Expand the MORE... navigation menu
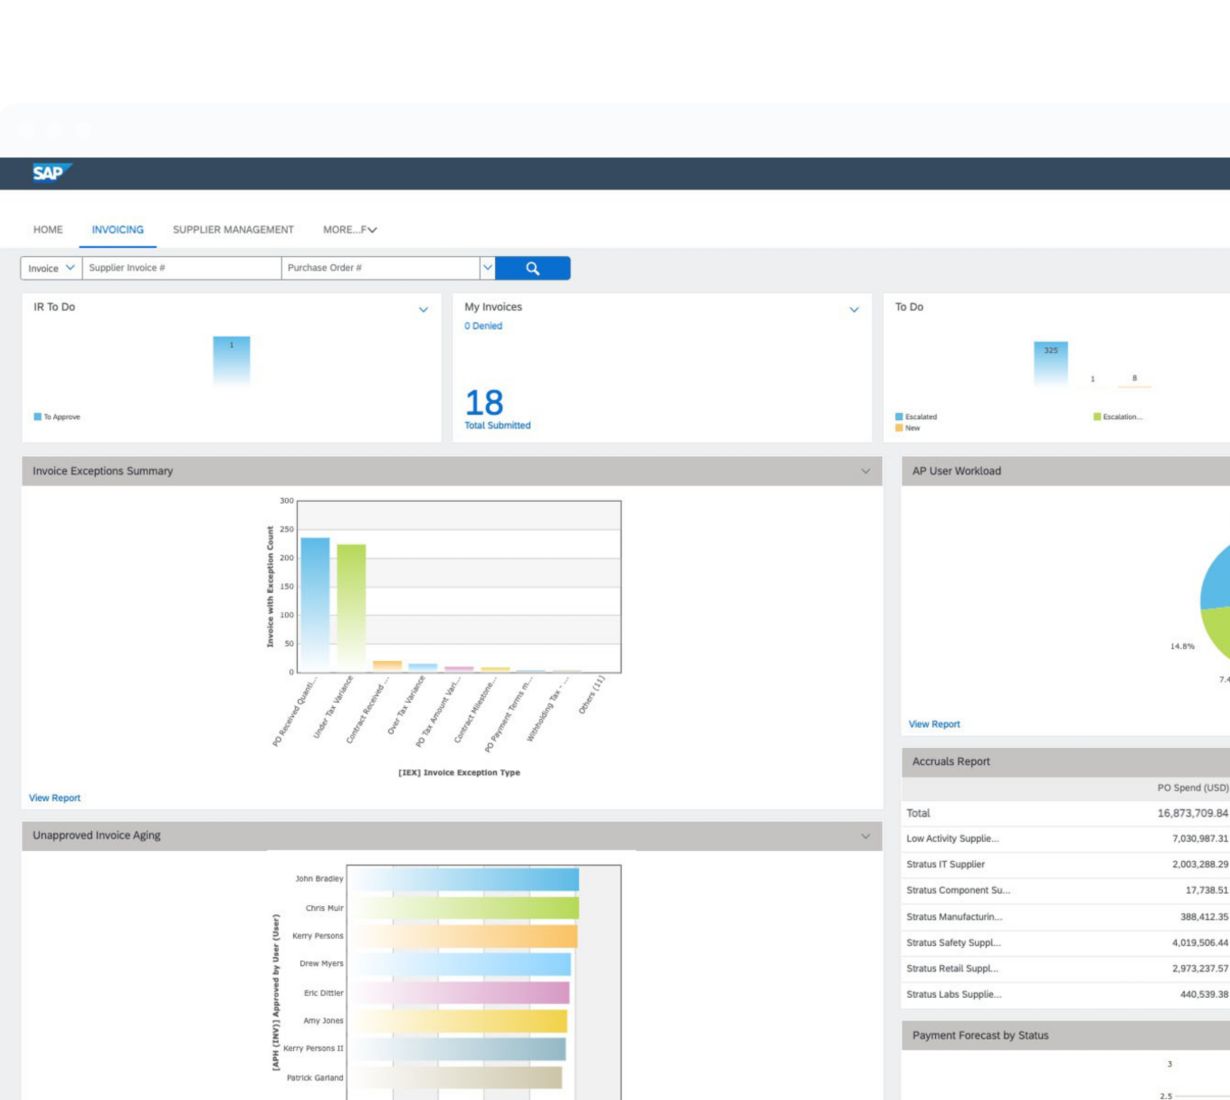Image resolution: width=1230 pixels, height=1100 pixels. point(349,230)
